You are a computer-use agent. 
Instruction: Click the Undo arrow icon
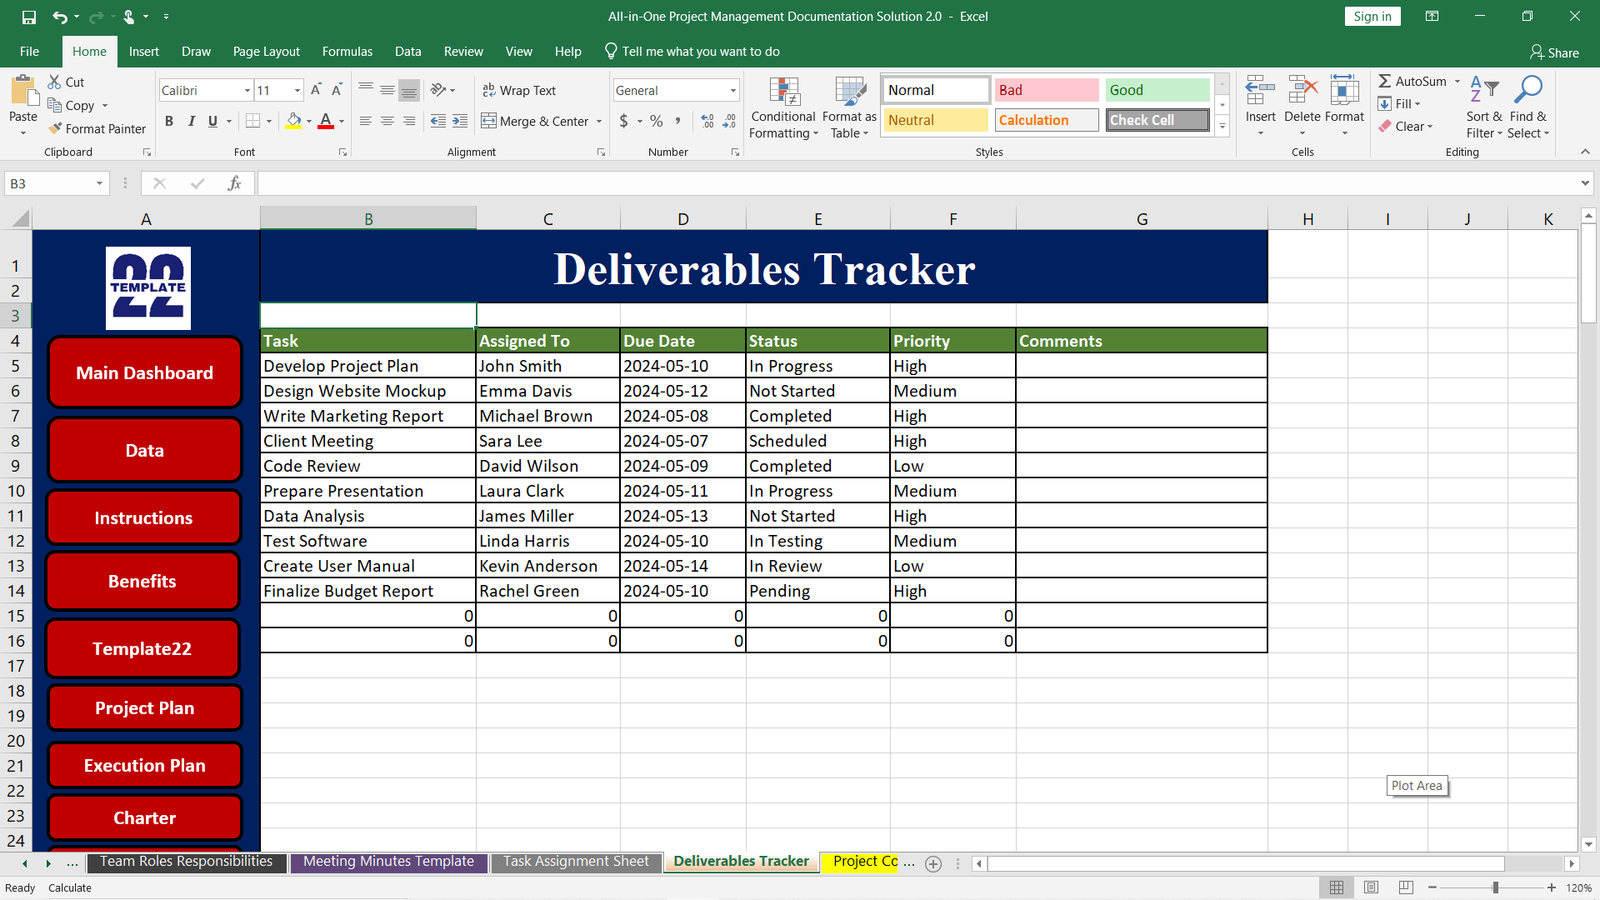pos(60,17)
